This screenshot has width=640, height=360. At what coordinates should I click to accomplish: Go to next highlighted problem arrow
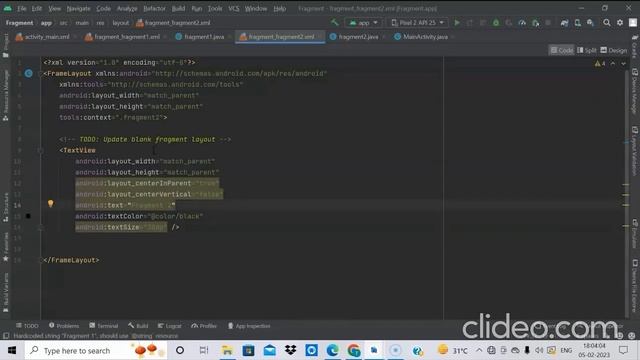click(623, 64)
